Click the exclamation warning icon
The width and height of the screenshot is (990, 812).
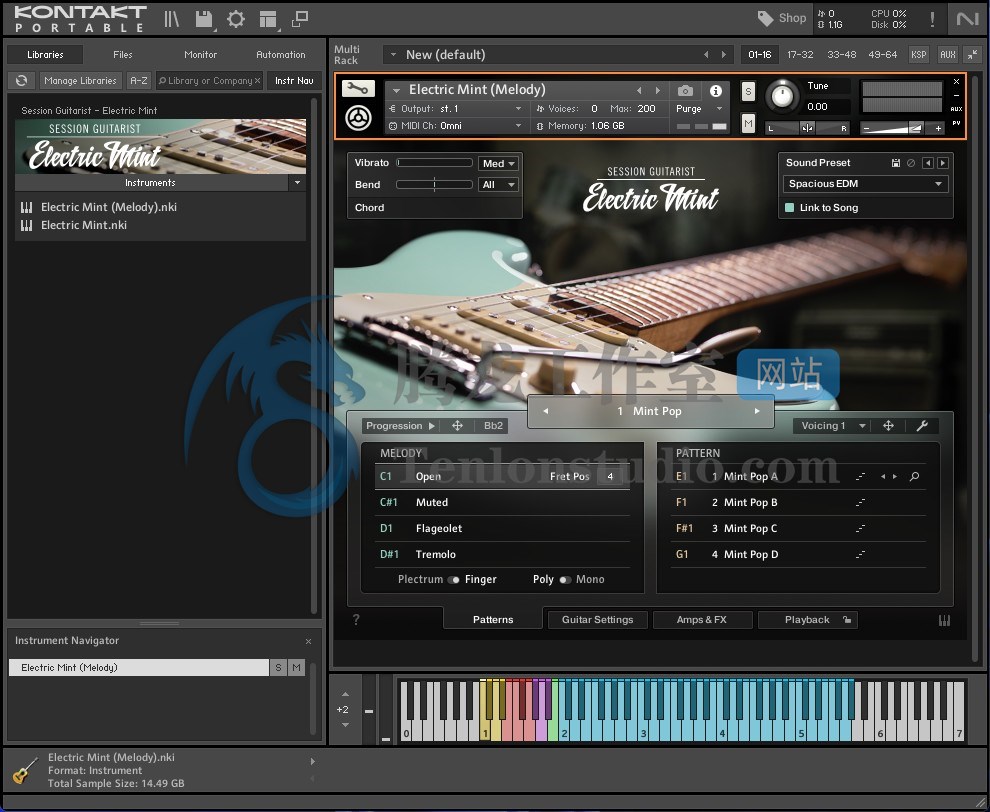click(x=933, y=19)
